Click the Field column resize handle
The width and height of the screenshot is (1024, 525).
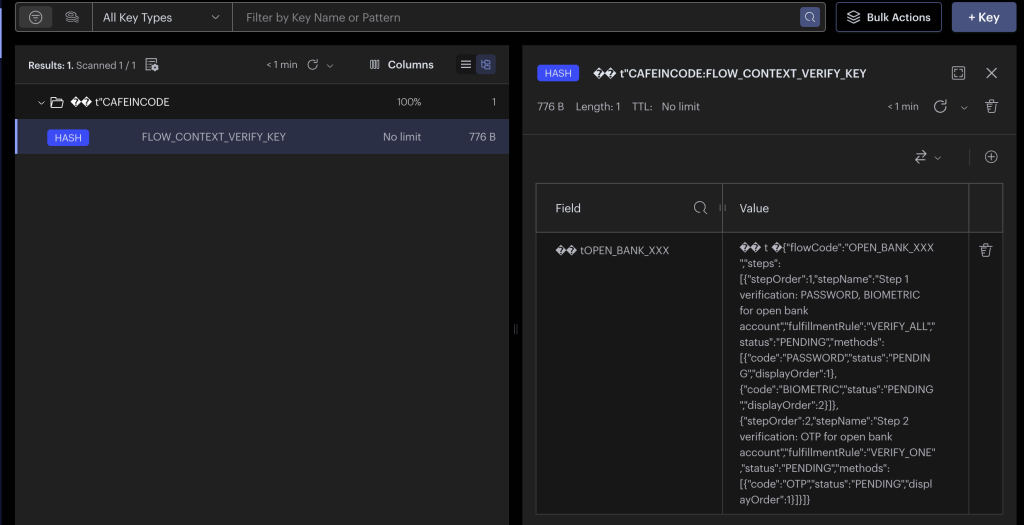click(722, 208)
